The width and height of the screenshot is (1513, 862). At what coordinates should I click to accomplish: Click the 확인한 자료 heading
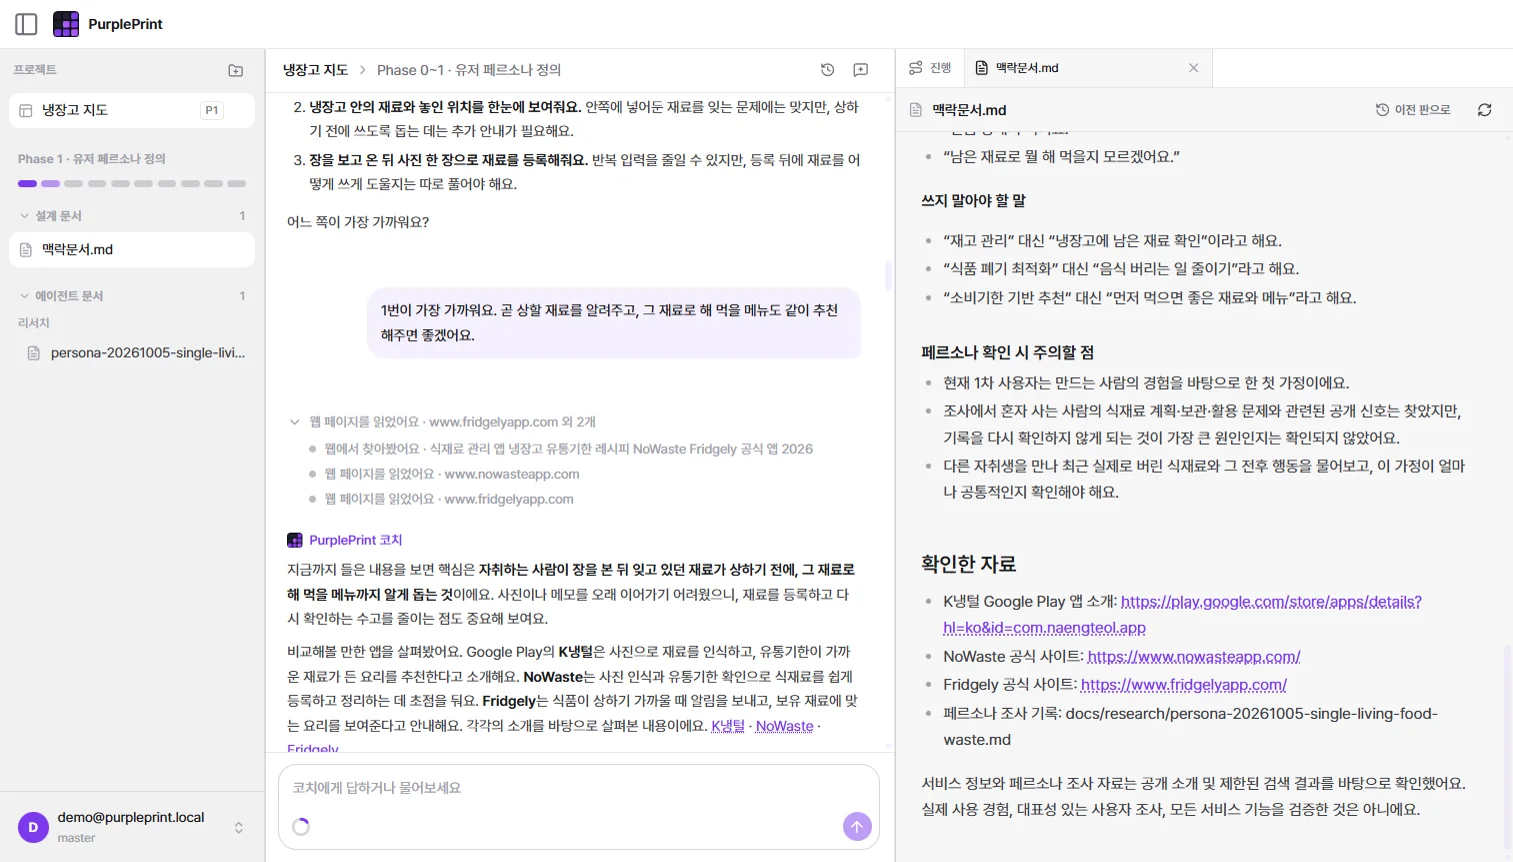(968, 564)
